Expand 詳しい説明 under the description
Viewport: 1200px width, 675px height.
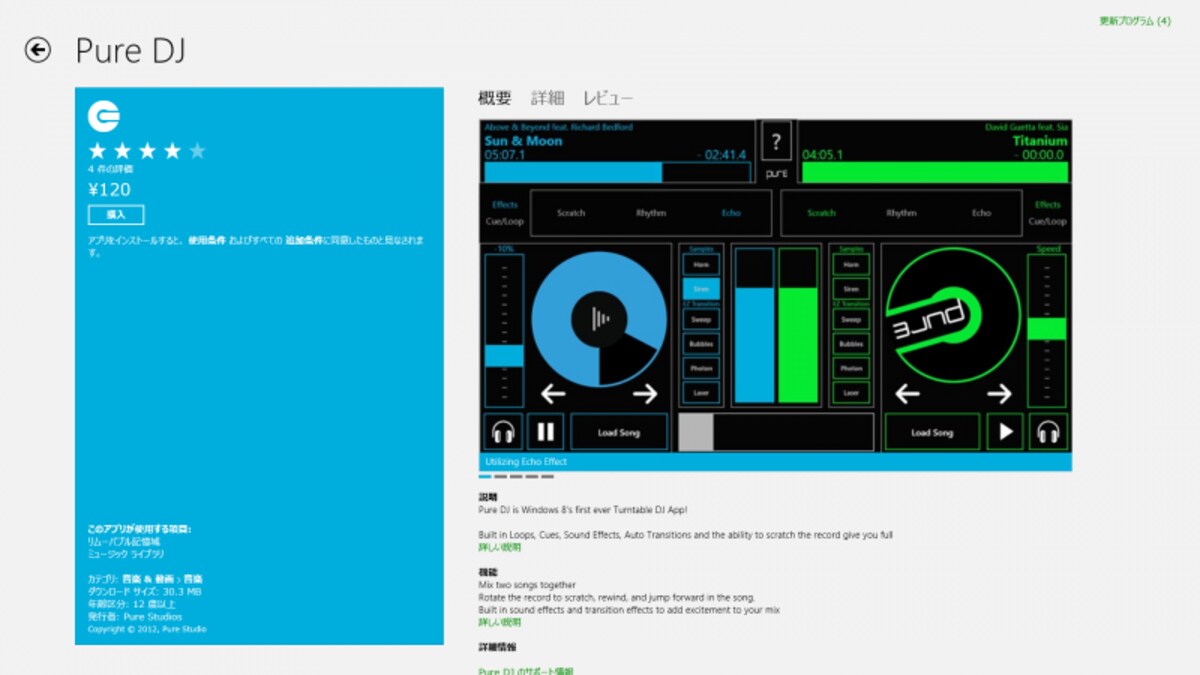click(499, 548)
